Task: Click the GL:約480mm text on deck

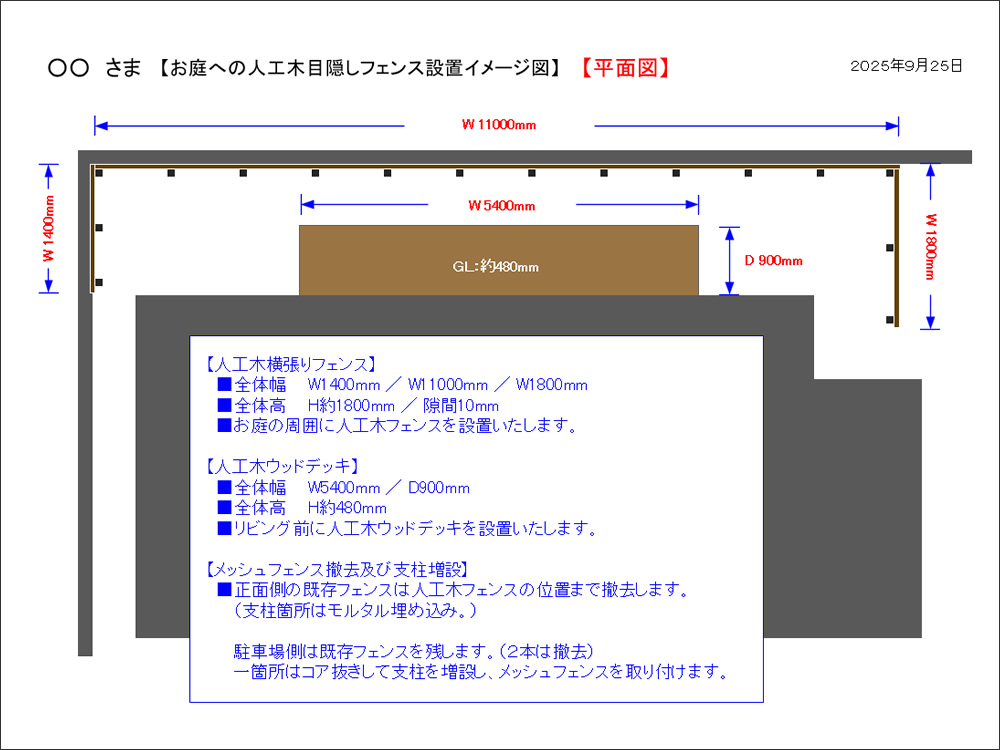Action: pyautogui.click(x=496, y=267)
